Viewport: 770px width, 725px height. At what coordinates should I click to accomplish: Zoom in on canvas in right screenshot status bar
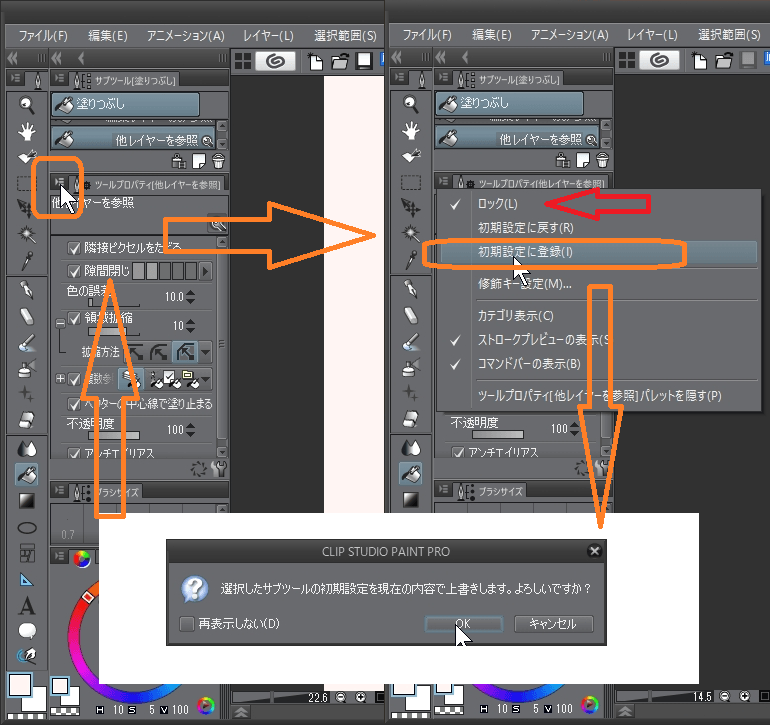click(745, 696)
